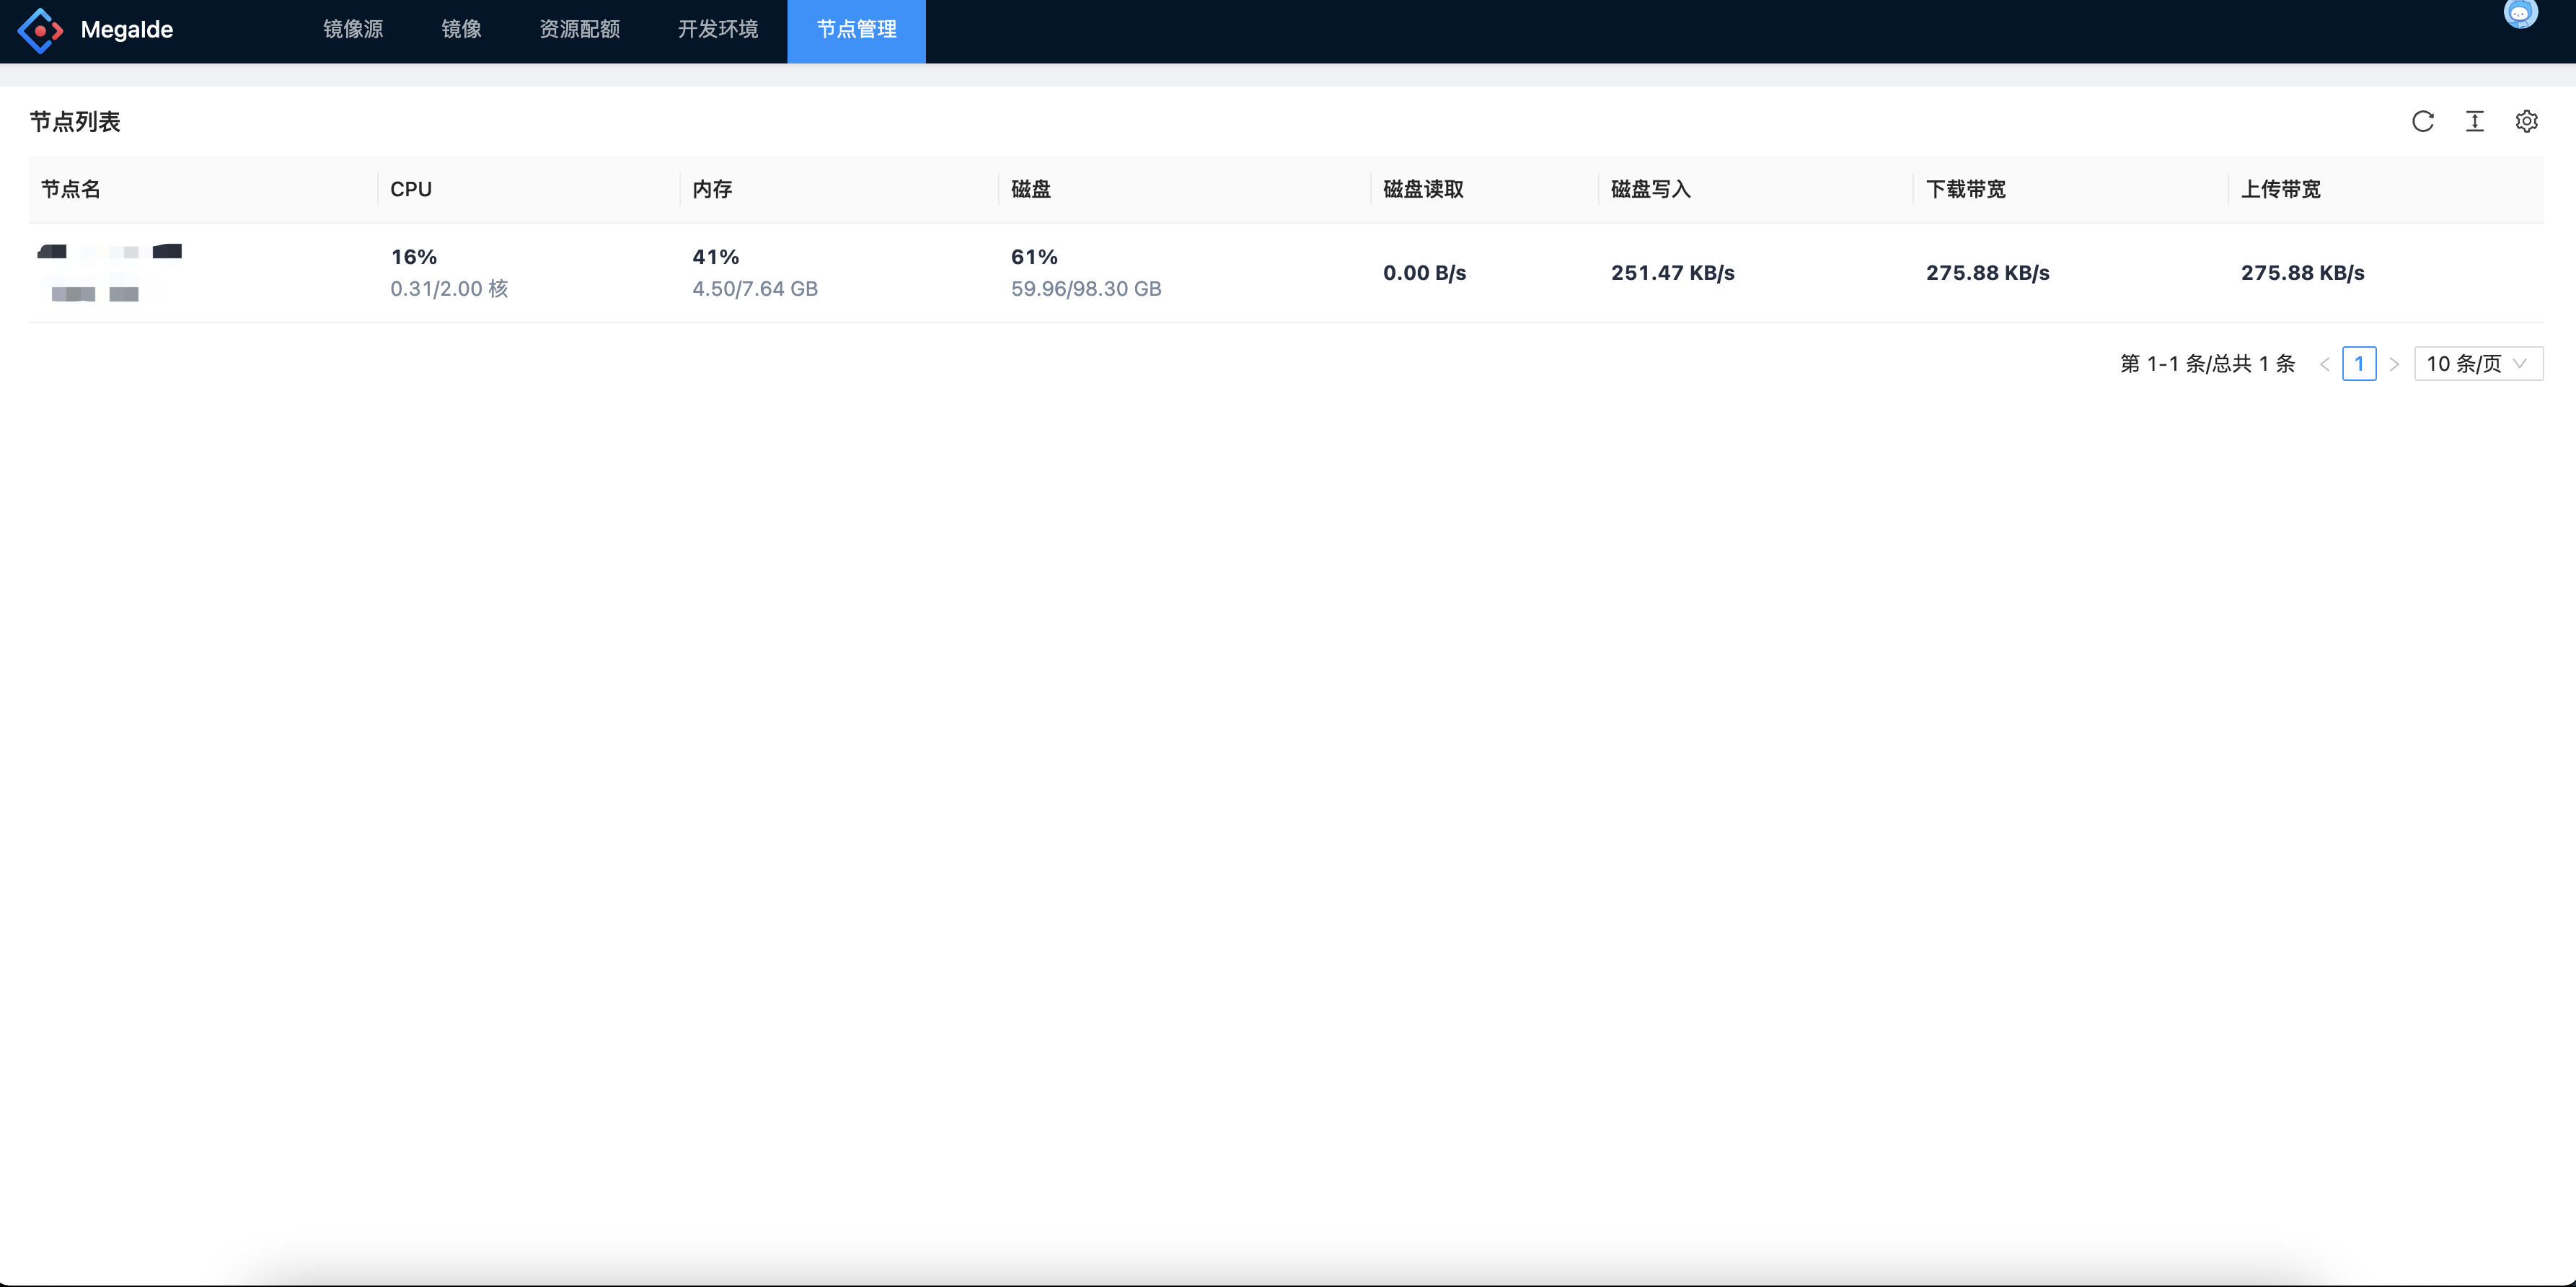The height and width of the screenshot is (1287, 2576).
Task: Switch to the 镜像 tab
Action: (x=461, y=30)
